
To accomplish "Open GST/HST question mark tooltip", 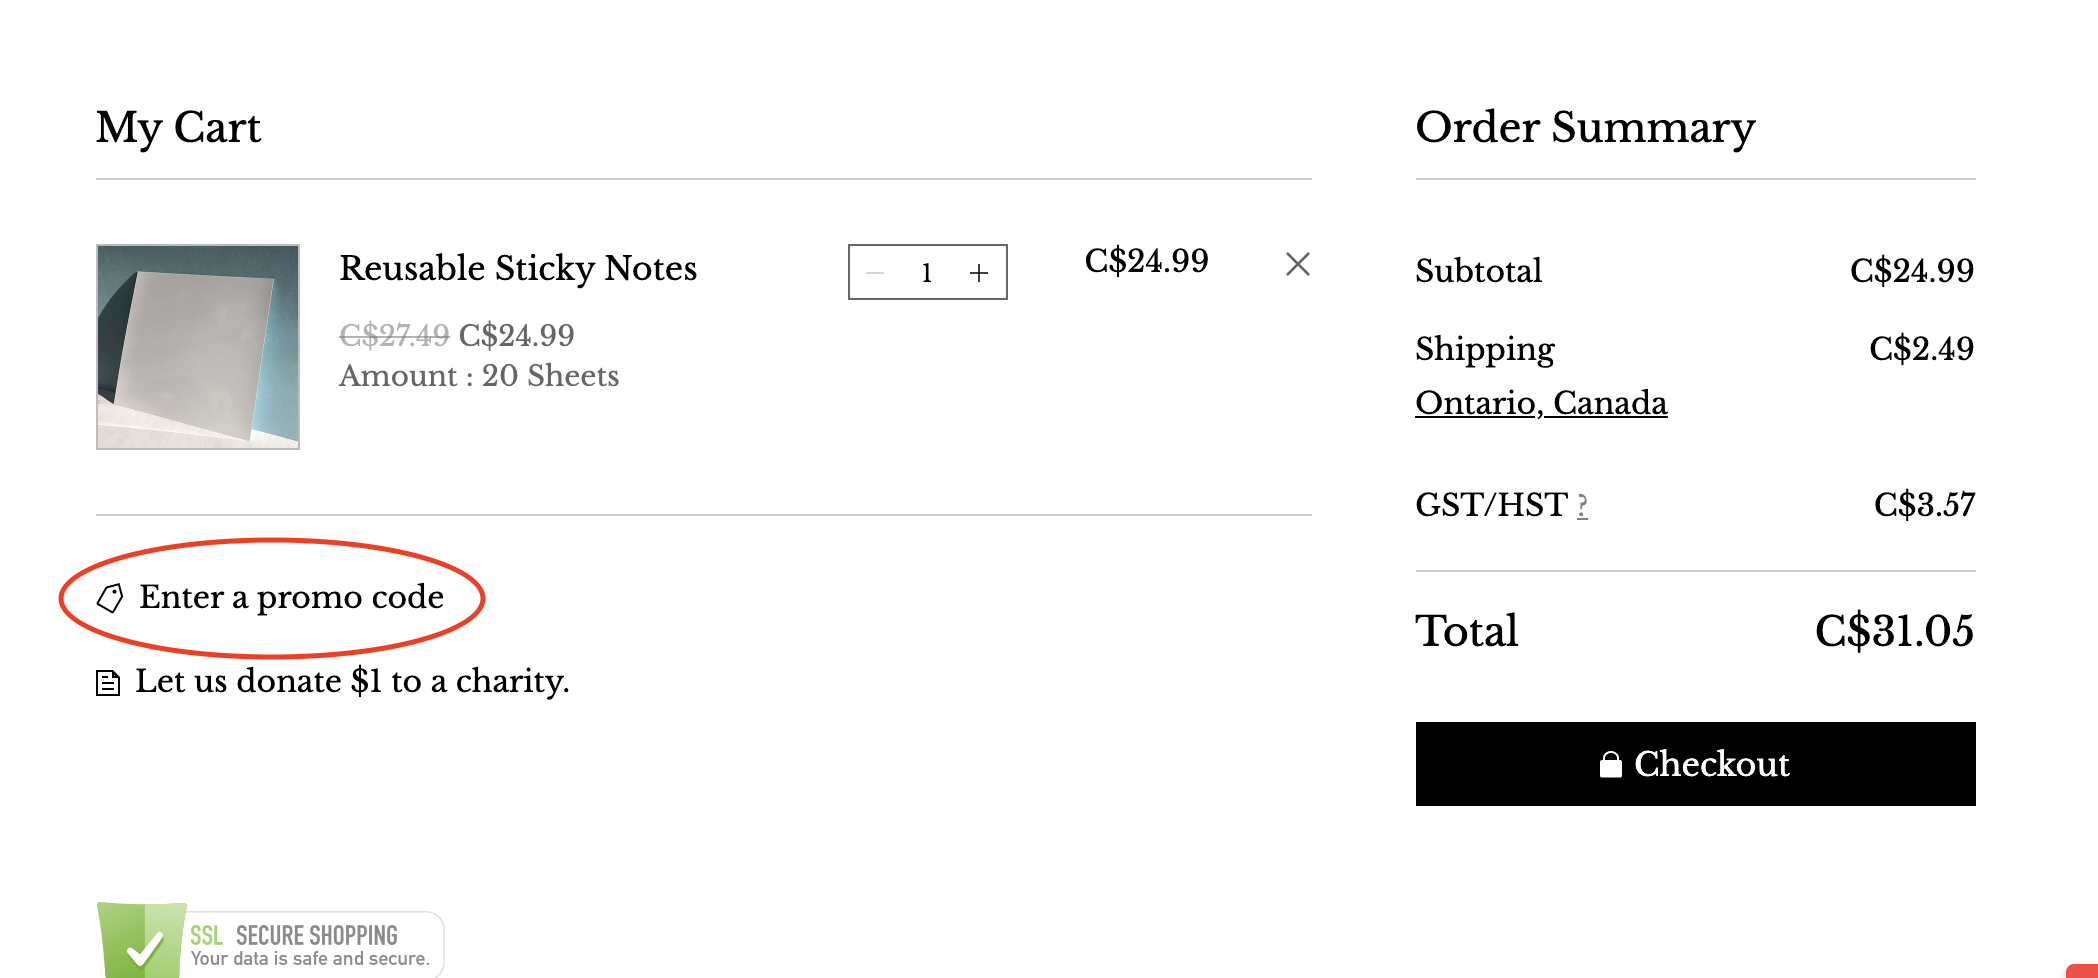I will [x=1582, y=506].
